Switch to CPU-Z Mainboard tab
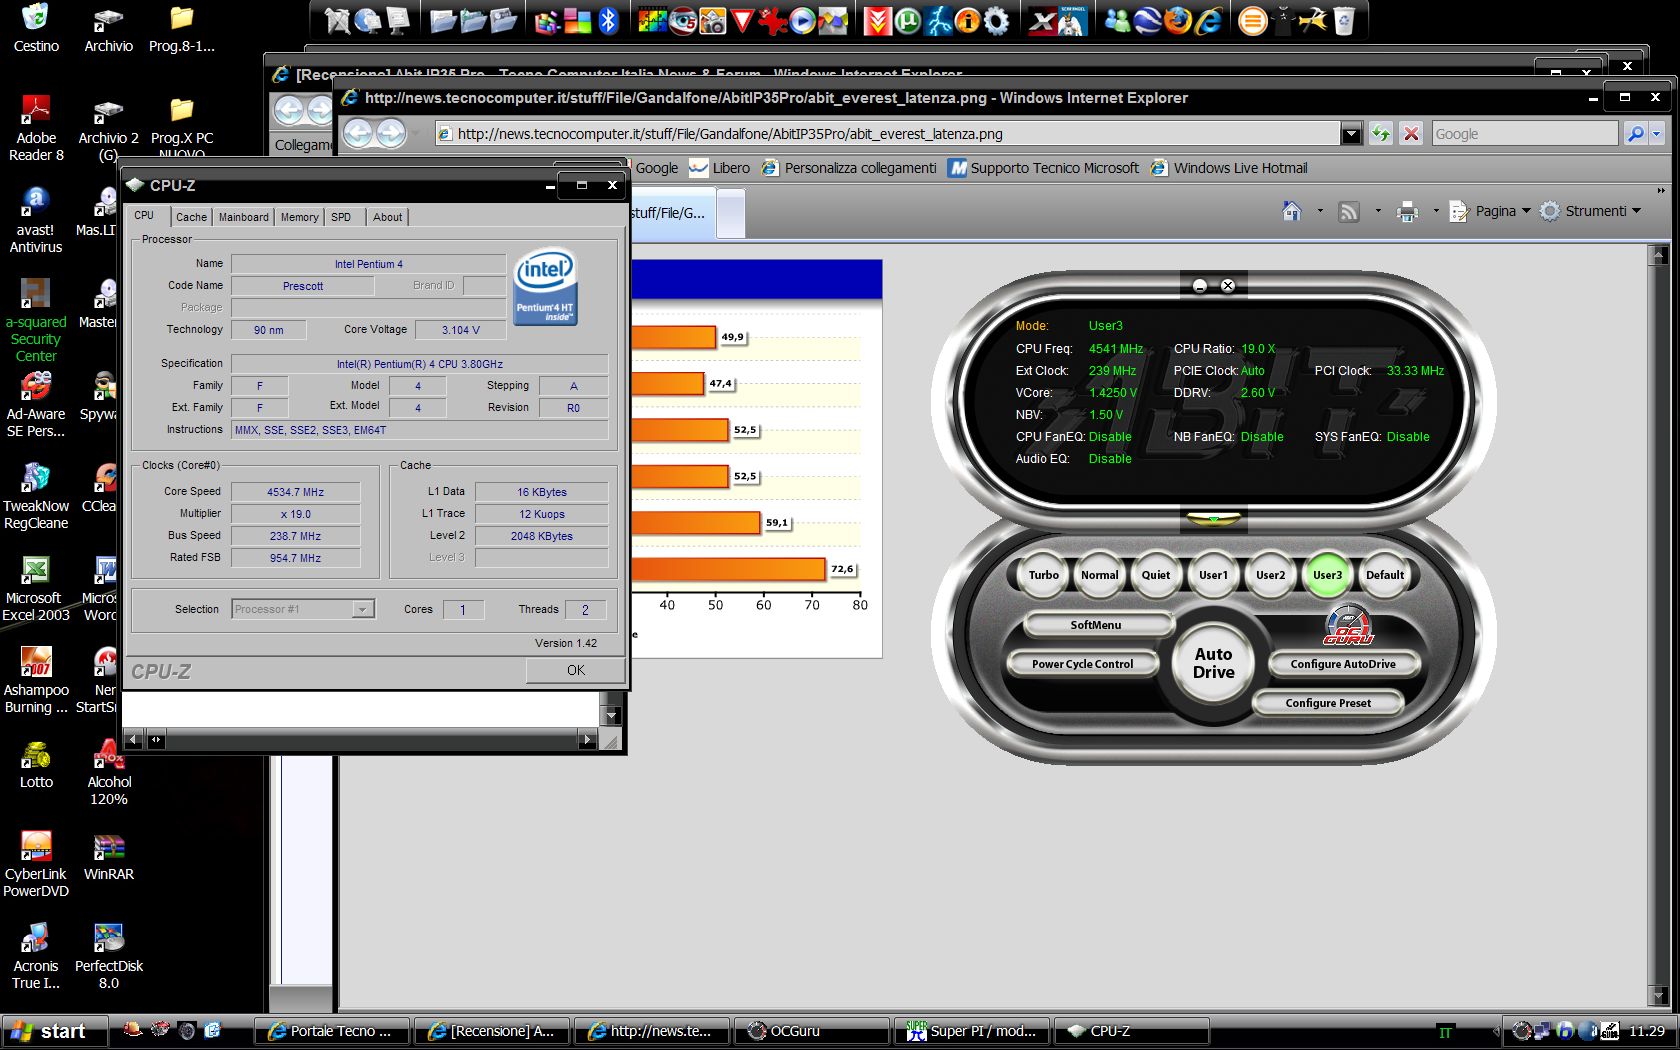1680x1050 pixels. (x=243, y=217)
